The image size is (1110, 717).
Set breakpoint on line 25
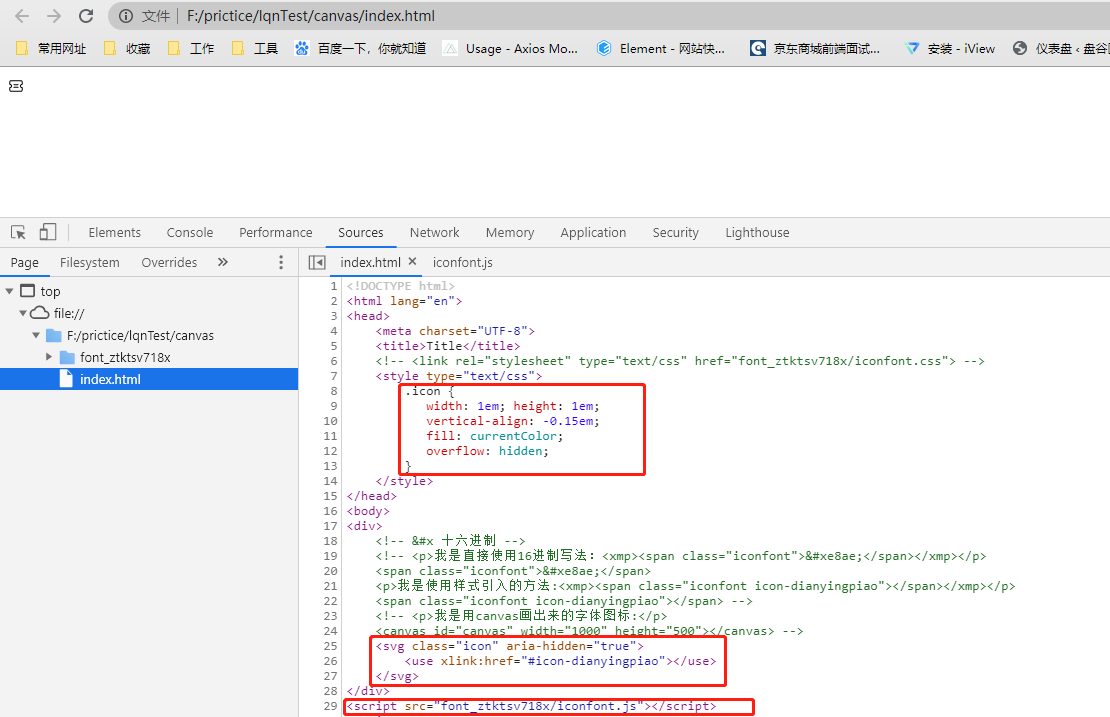click(x=331, y=646)
